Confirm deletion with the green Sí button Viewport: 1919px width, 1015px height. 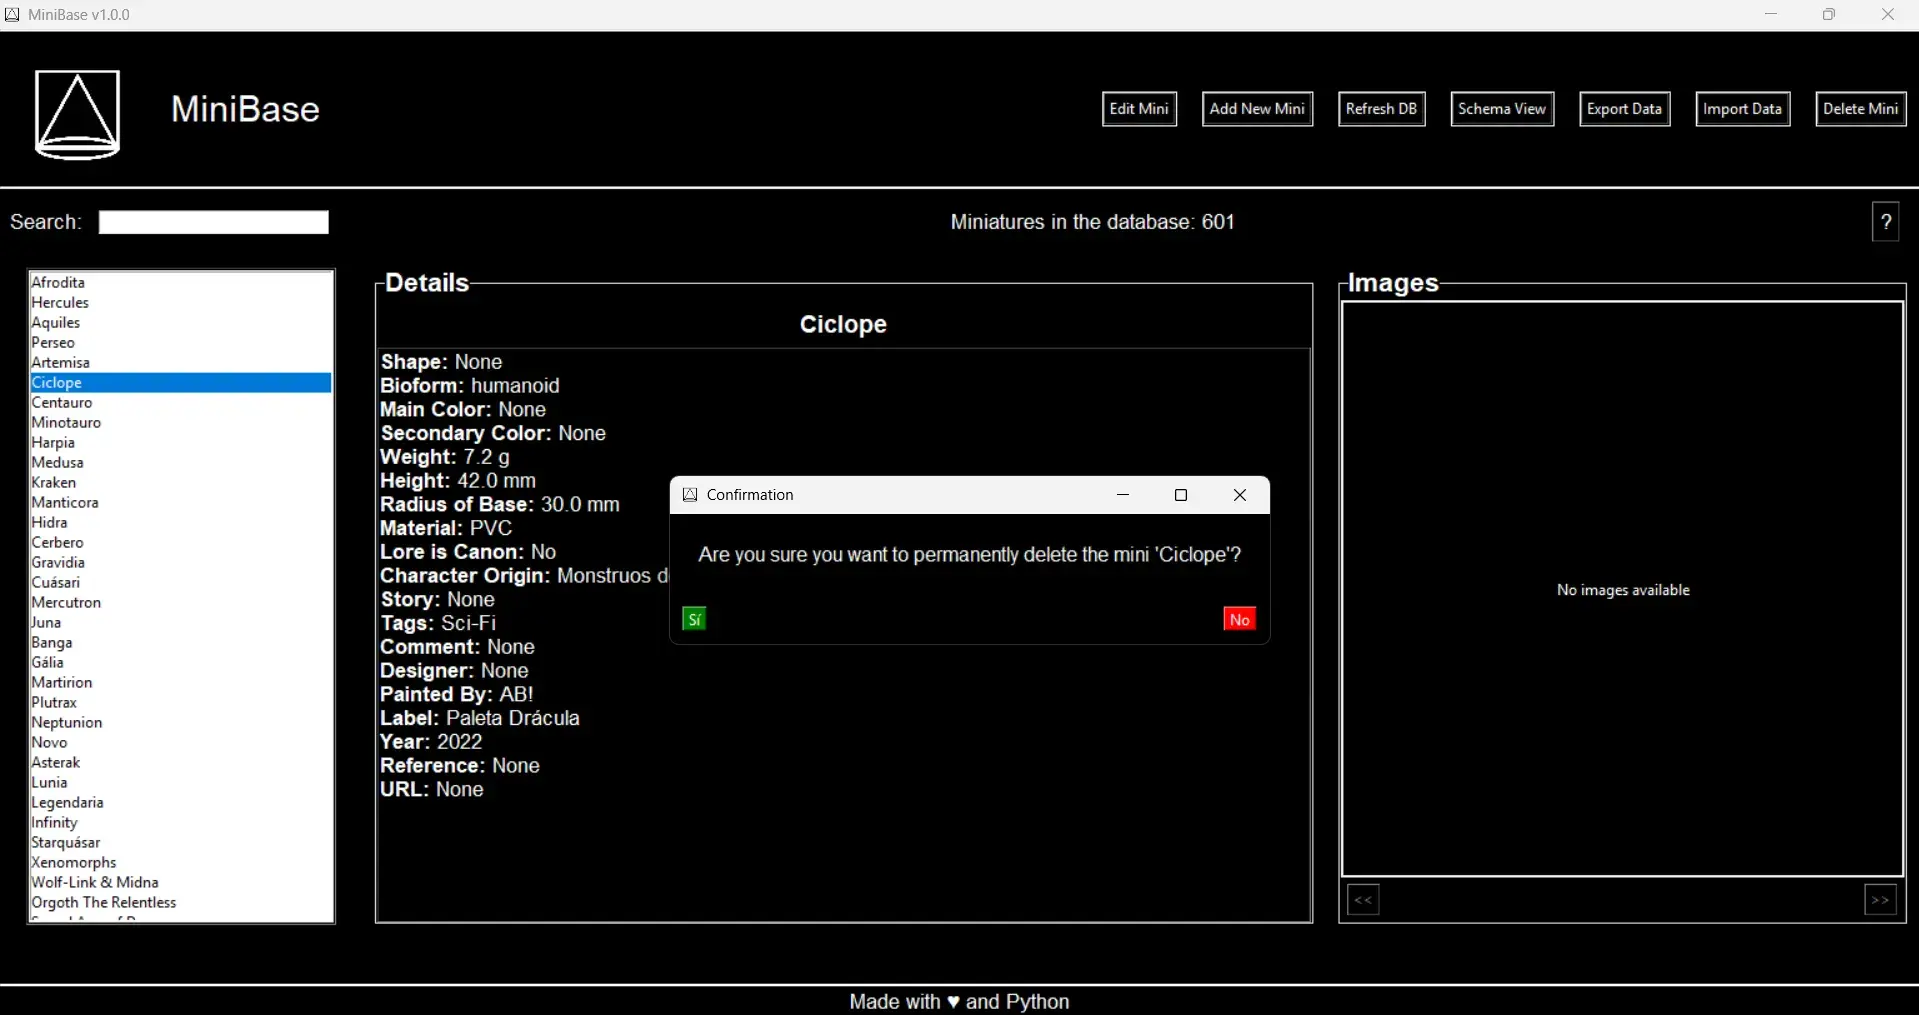(695, 619)
